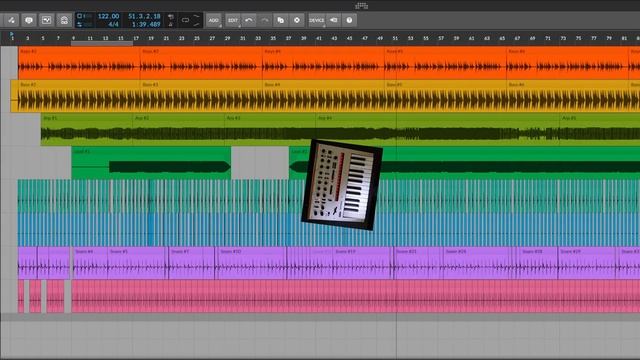The image size is (640, 360).
Task: Click bar 79 on the timeline ruler
Action: (x=609, y=38)
